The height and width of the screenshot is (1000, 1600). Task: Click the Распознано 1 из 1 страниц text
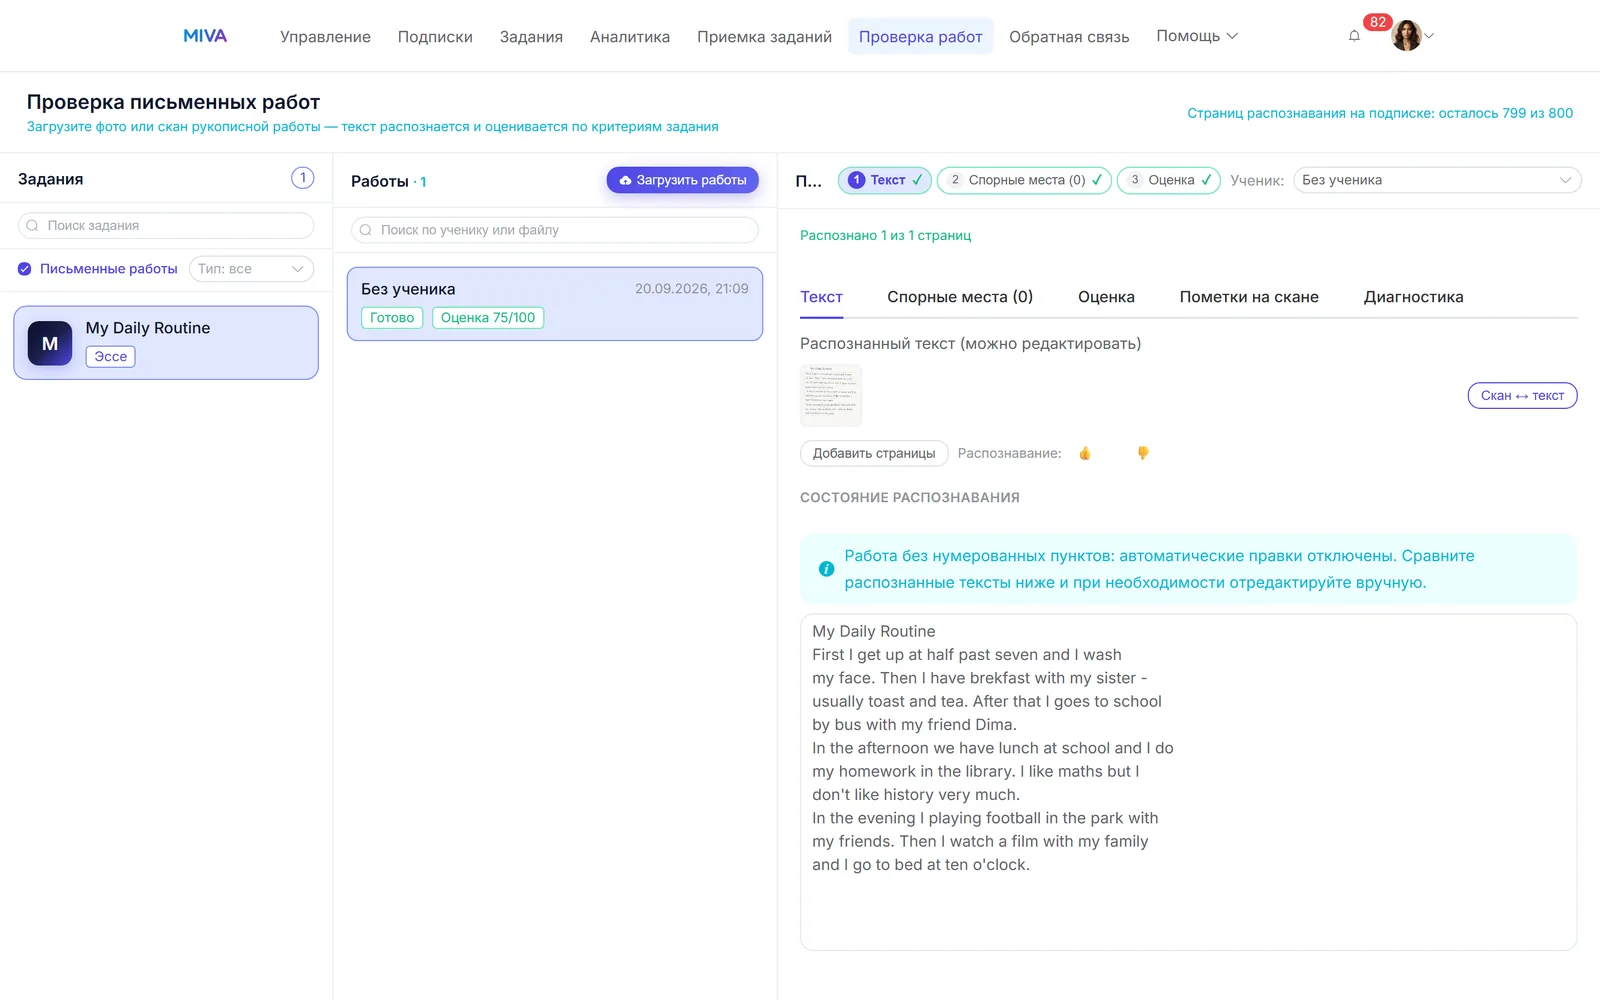pyautogui.click(x=885, y=236)
